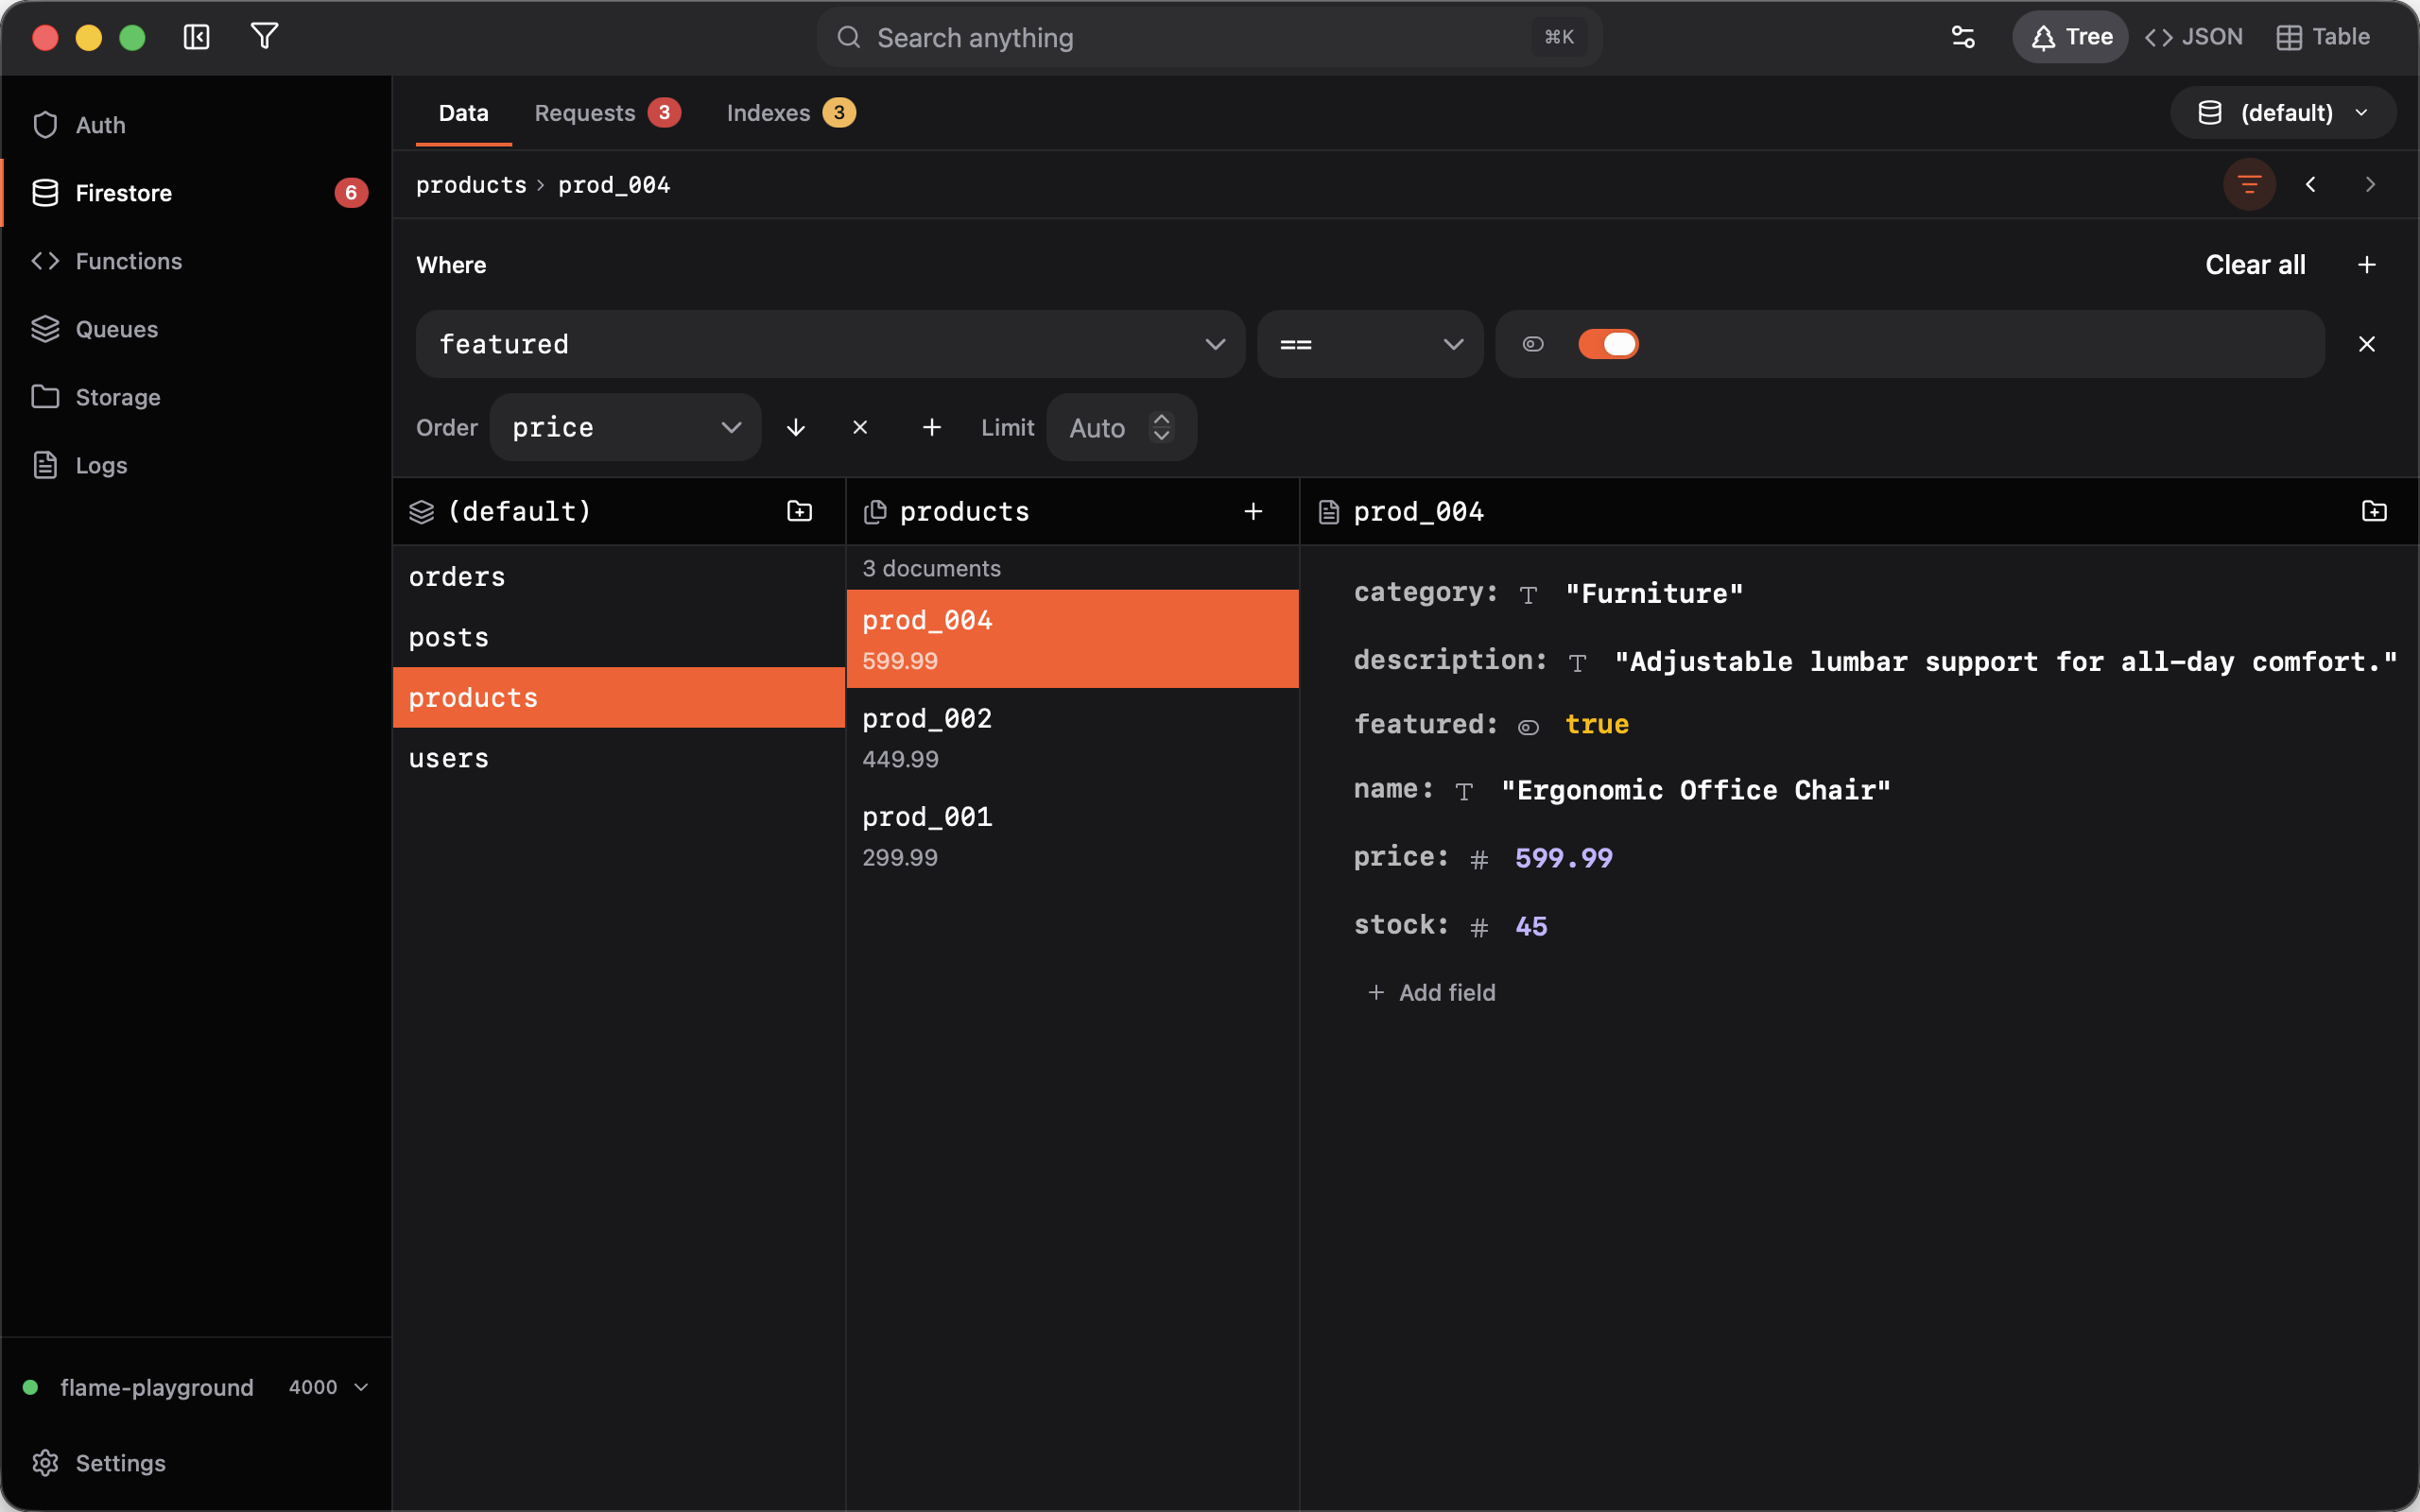Click the number type icon beside price
Screen dimensions: 2420x1512
(1479, 860)
